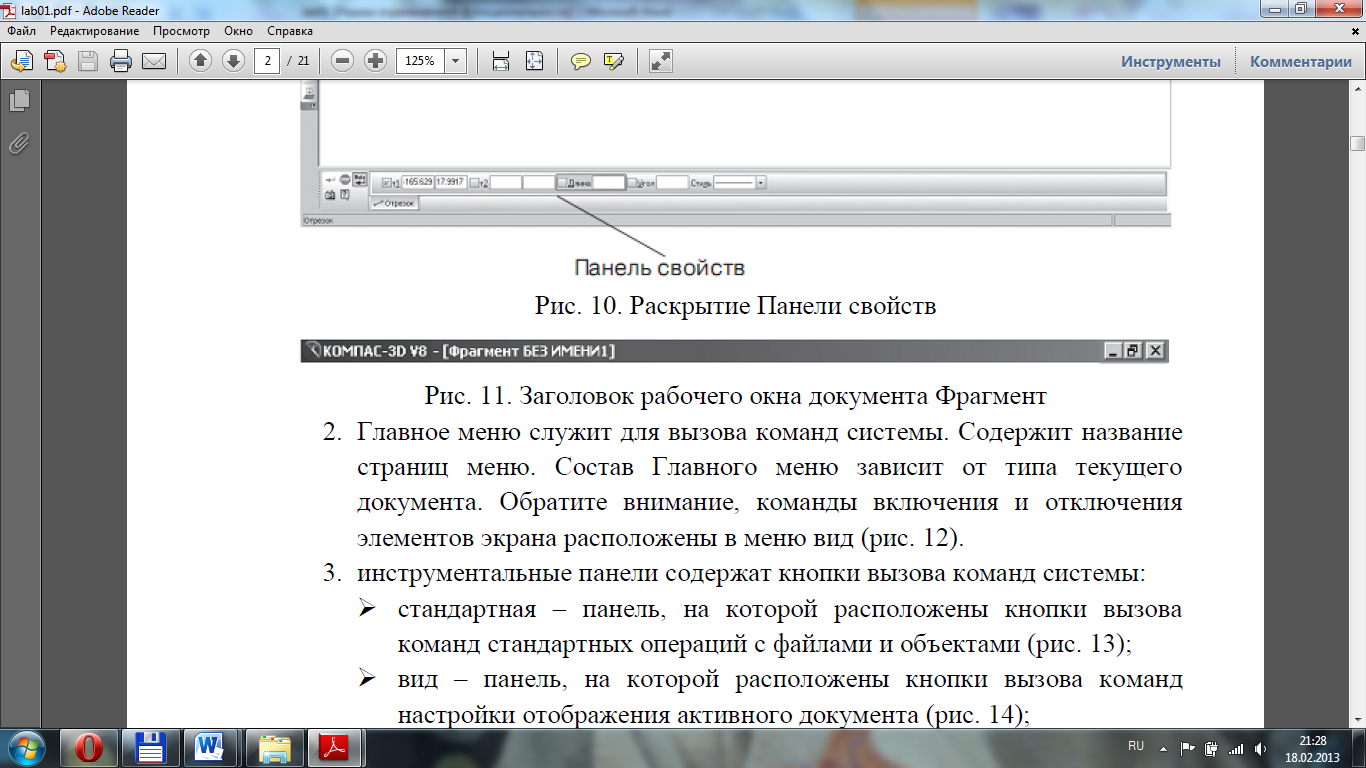The width and height of the screenshot is (1366, 768).
Task: Click the fit-width scrolling mode icon
Action: pos(501,61)
